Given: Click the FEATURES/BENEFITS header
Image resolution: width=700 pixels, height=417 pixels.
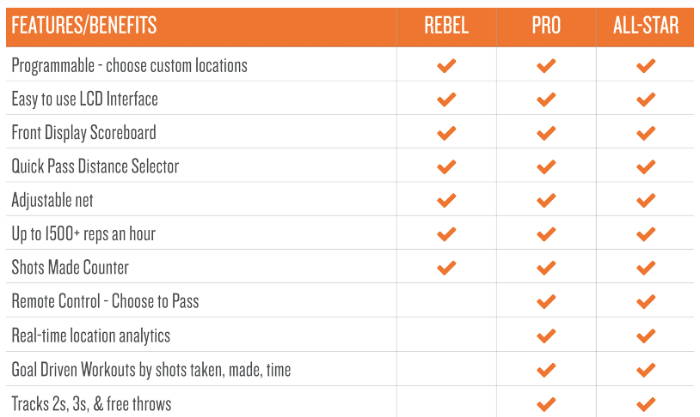Looking at the screenshot, I should (84, 25).
